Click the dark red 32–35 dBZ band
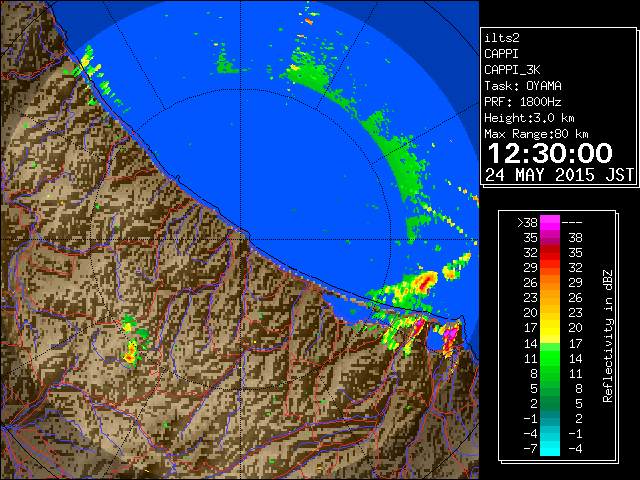This screenshot has width=640, height=480. 550,253
